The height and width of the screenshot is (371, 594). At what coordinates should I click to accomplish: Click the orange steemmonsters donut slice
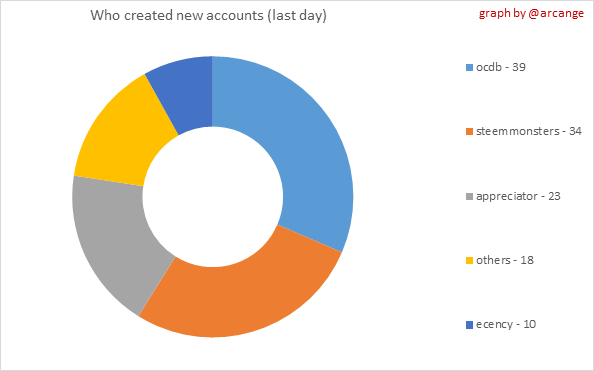242,296
